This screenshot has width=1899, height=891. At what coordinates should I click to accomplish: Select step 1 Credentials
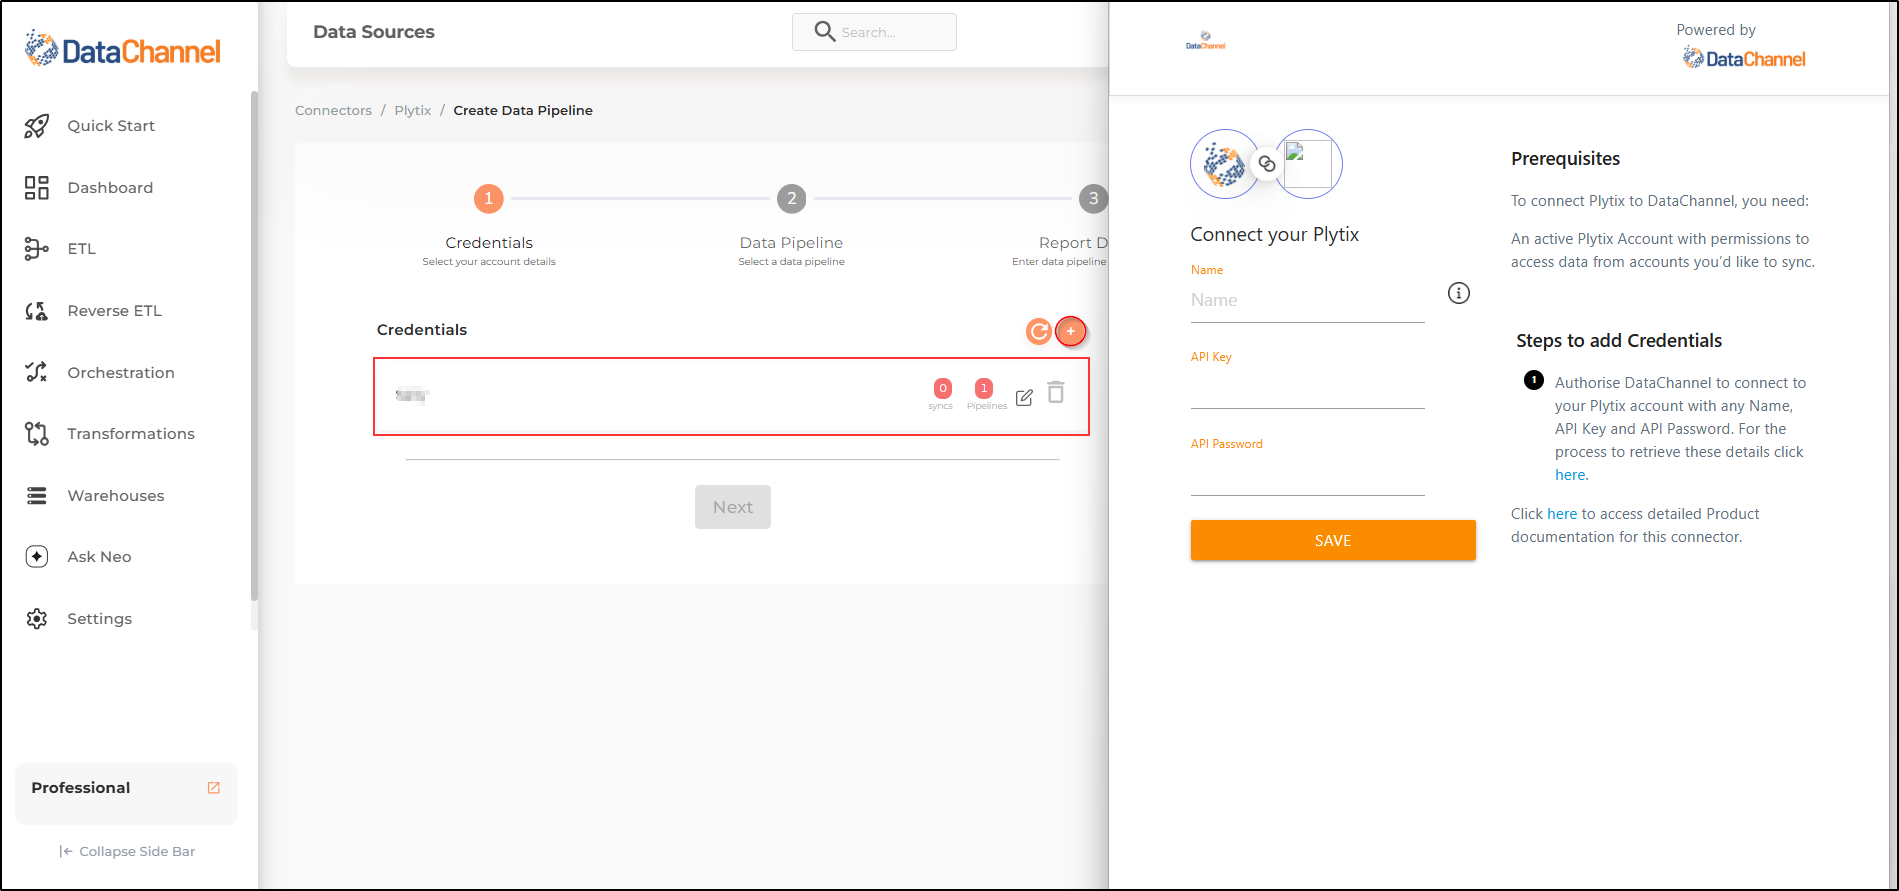coord(489,198)
